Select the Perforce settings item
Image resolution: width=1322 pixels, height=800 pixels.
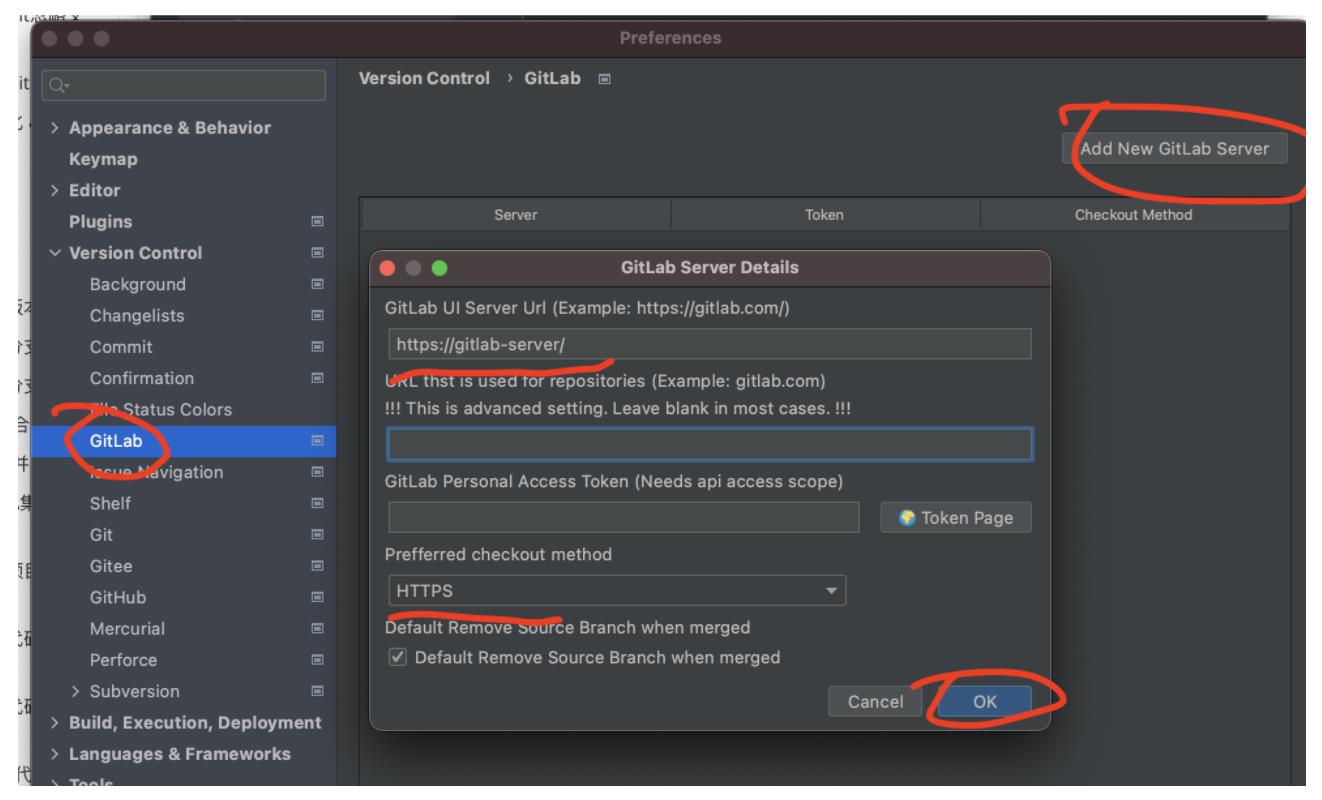click(123, 660)
